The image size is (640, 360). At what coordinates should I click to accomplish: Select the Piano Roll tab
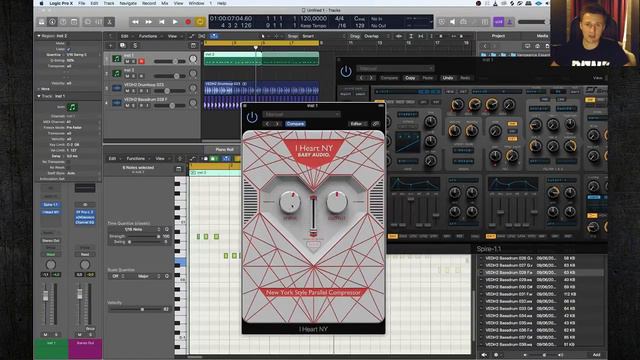click(224, 150)
